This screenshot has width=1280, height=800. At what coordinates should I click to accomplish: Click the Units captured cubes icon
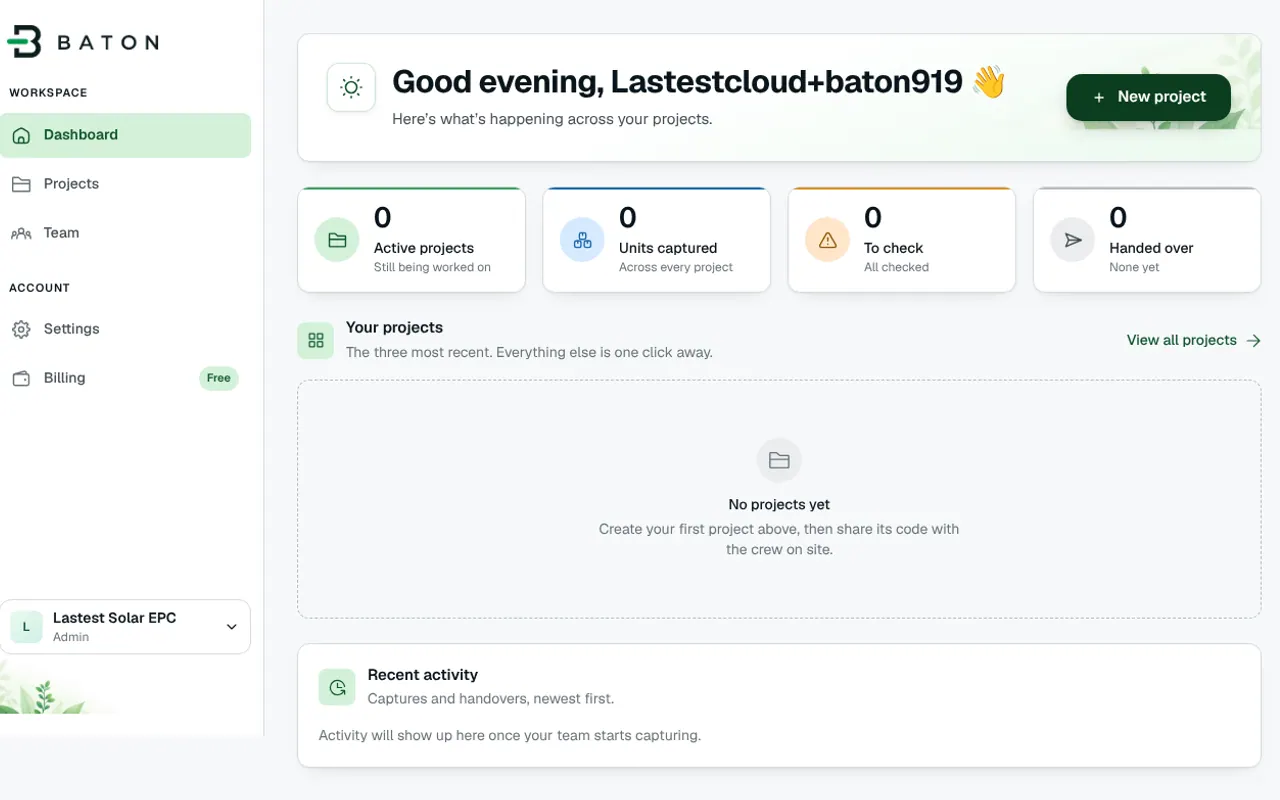582,240
